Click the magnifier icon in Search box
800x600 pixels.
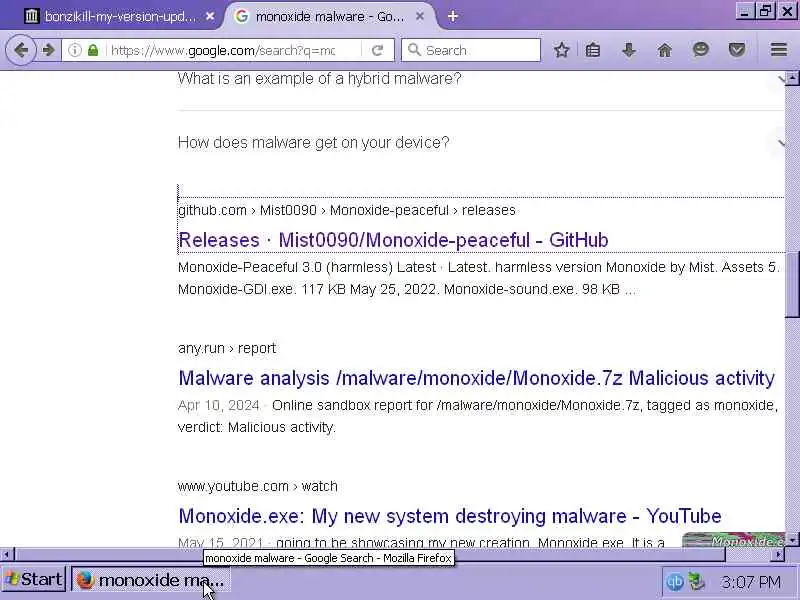[414, 50]
